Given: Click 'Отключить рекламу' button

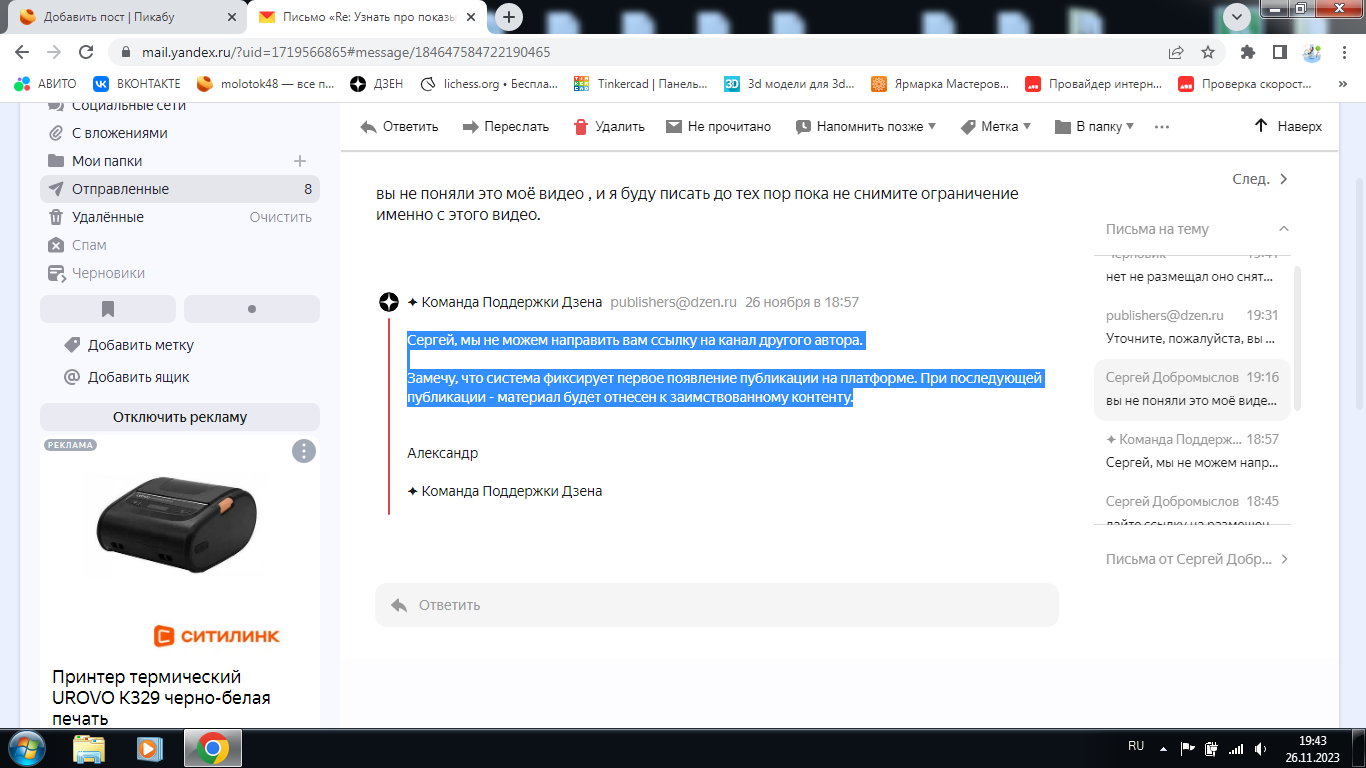Looking at the screenshot, I should [x=180, y=417].
